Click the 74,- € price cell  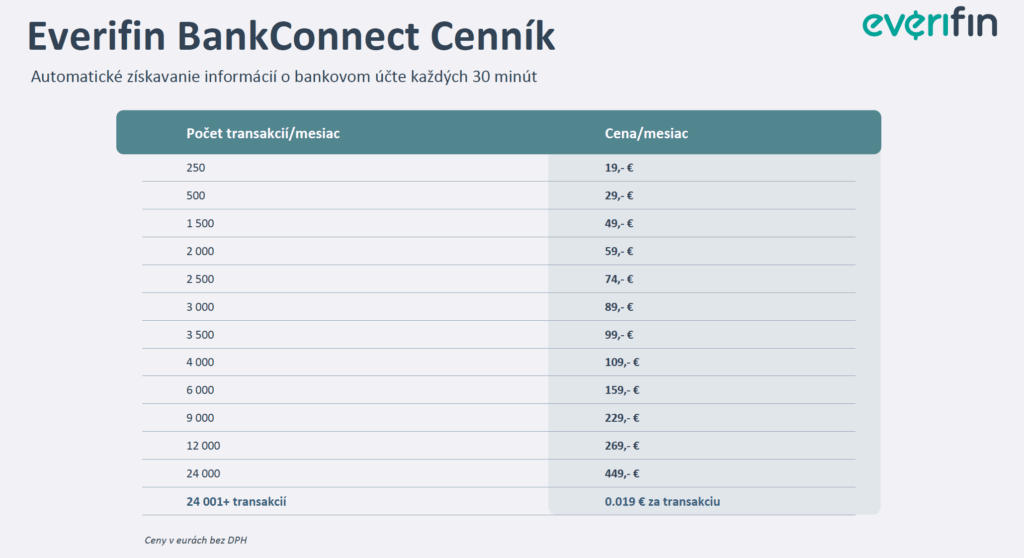618,279
